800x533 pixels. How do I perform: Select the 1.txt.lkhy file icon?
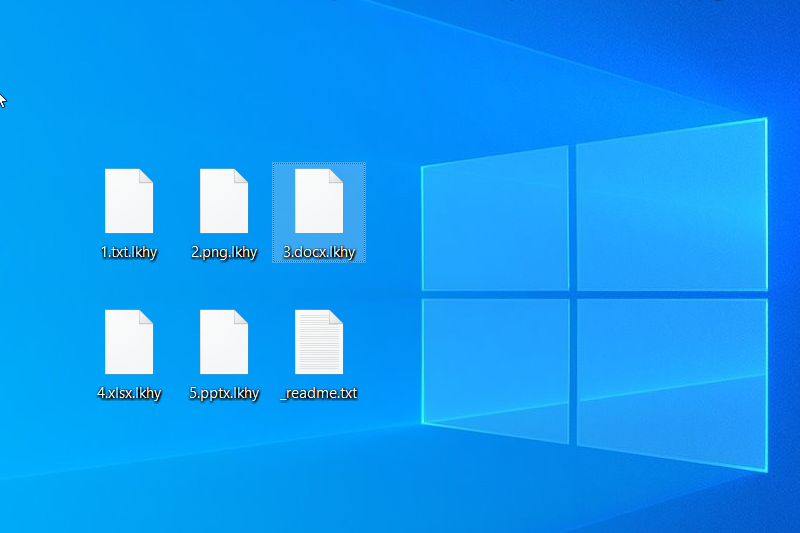point(129,201)
